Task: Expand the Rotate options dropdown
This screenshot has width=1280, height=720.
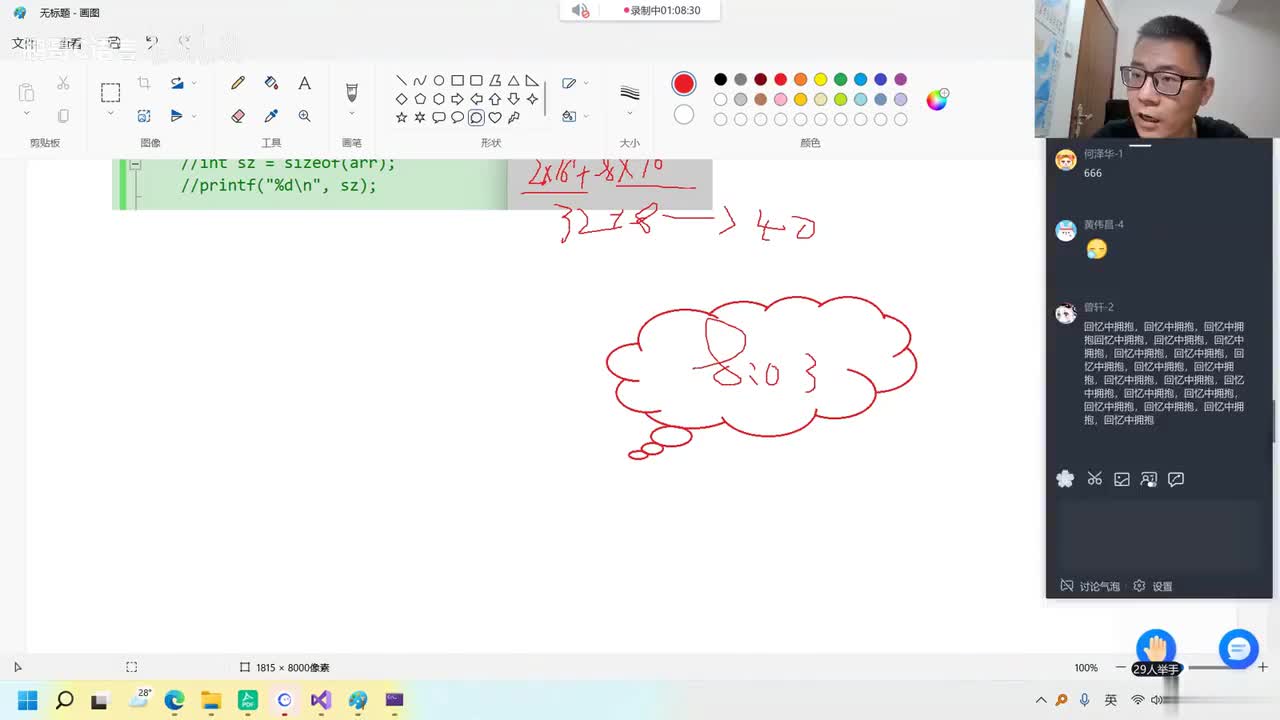Action: [x=194, y=83]
